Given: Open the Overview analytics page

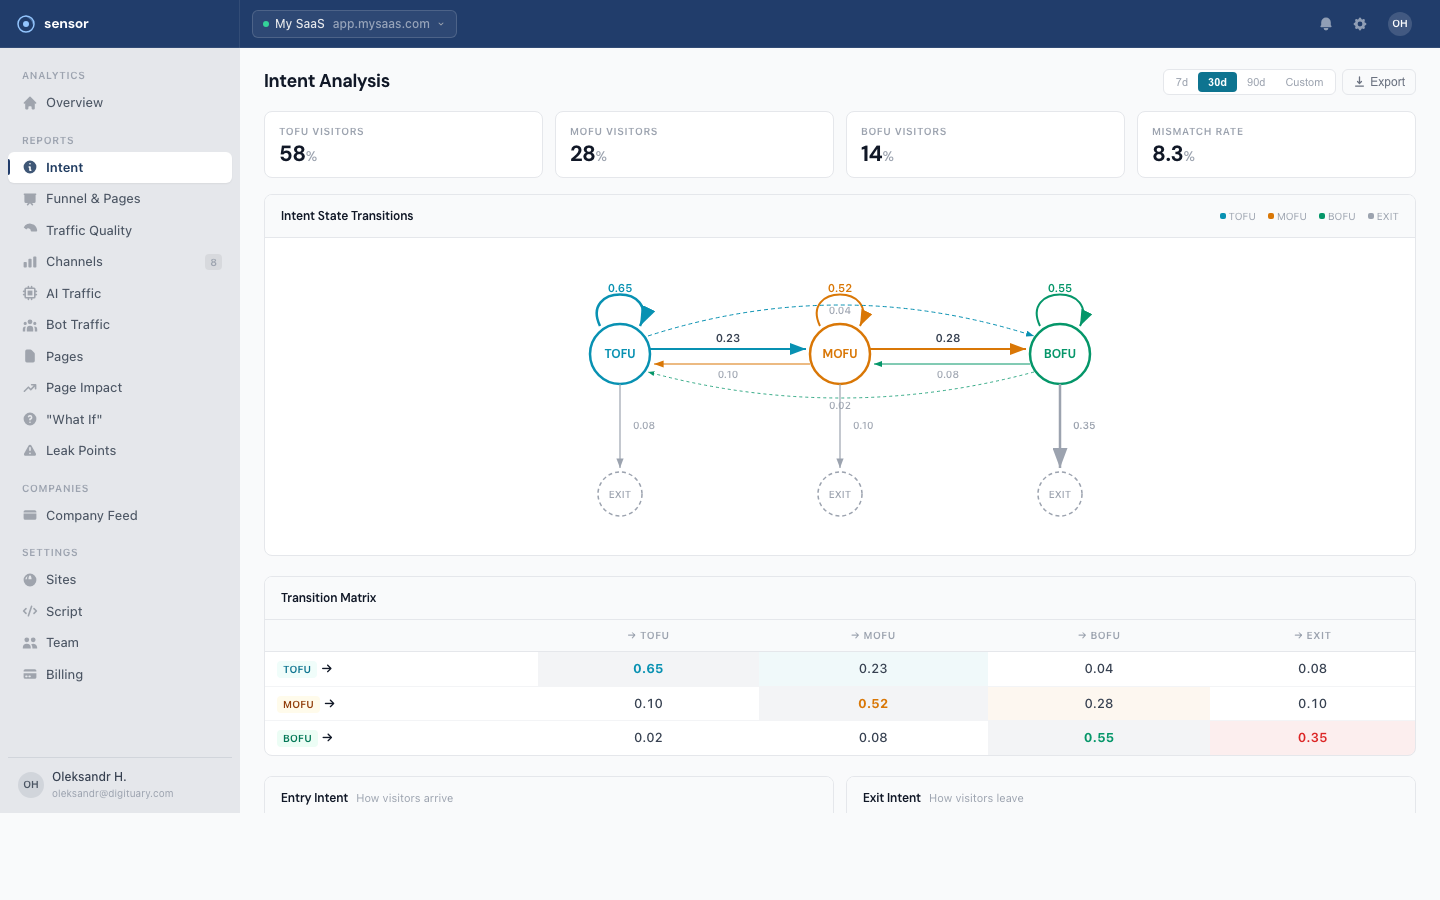Looking at the screenshot, I should tap(75, 102).
